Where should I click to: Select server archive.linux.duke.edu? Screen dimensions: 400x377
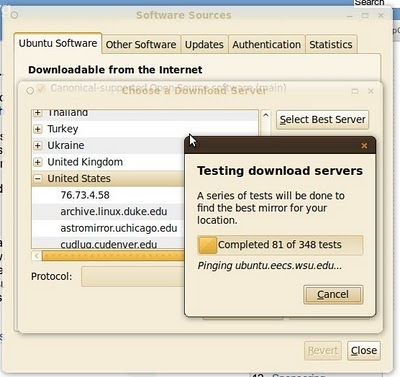(108, 212)
